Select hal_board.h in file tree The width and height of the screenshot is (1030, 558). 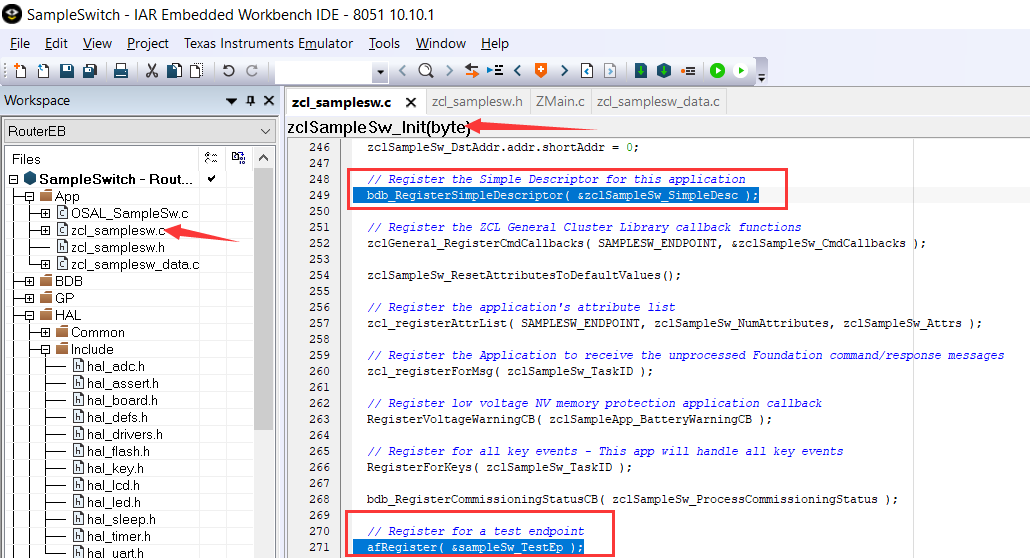[x=122, y=400]
